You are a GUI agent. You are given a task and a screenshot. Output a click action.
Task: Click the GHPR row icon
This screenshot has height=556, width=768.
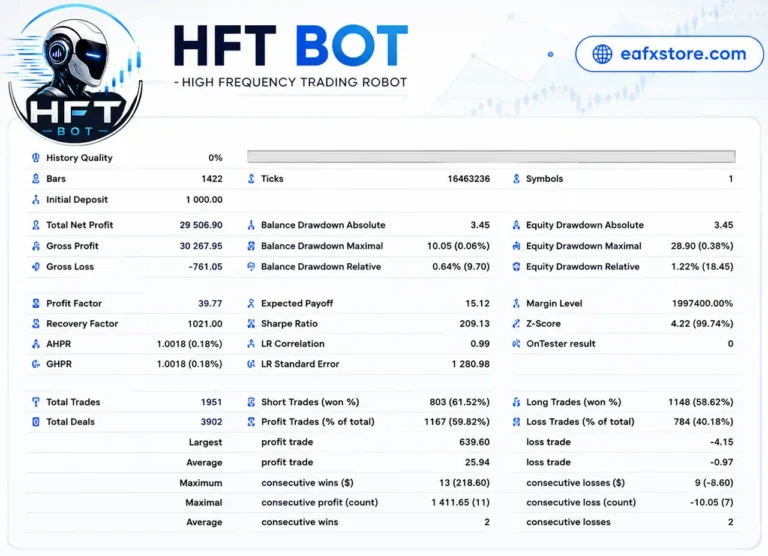36,364
